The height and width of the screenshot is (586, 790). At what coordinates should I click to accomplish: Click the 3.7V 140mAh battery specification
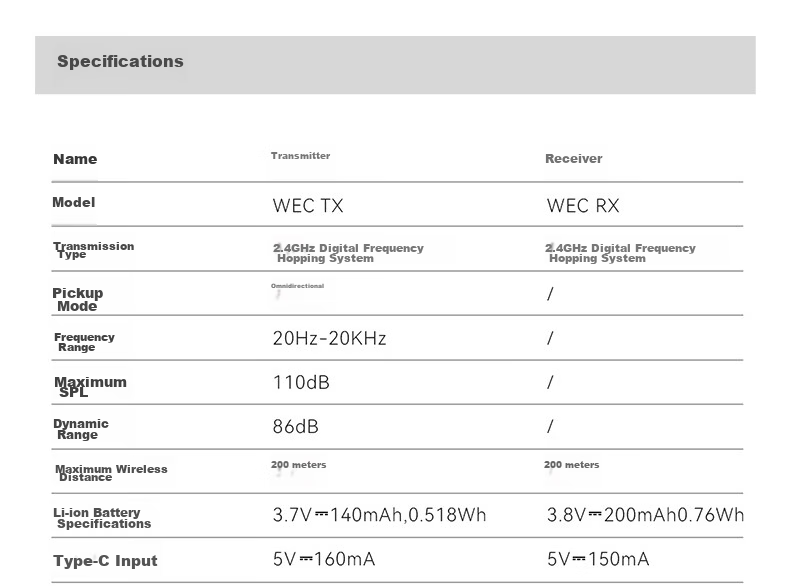pyautogui.click(x=379, y=515)
